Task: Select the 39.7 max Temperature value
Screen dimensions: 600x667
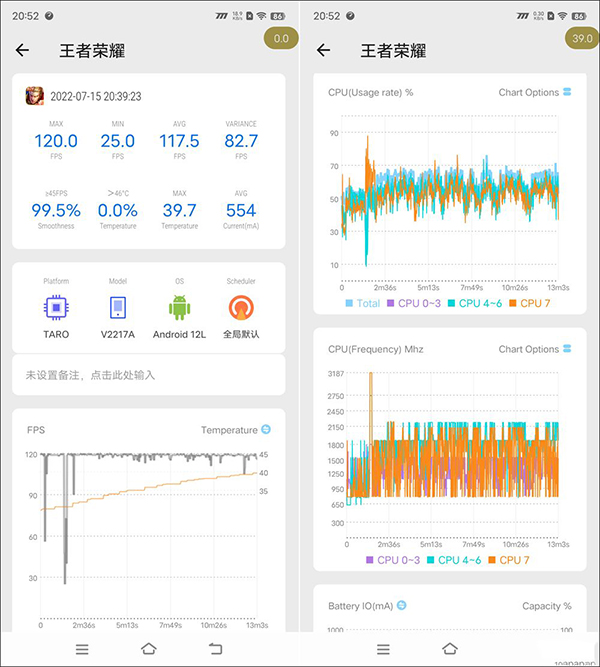Action: point(180,210)
